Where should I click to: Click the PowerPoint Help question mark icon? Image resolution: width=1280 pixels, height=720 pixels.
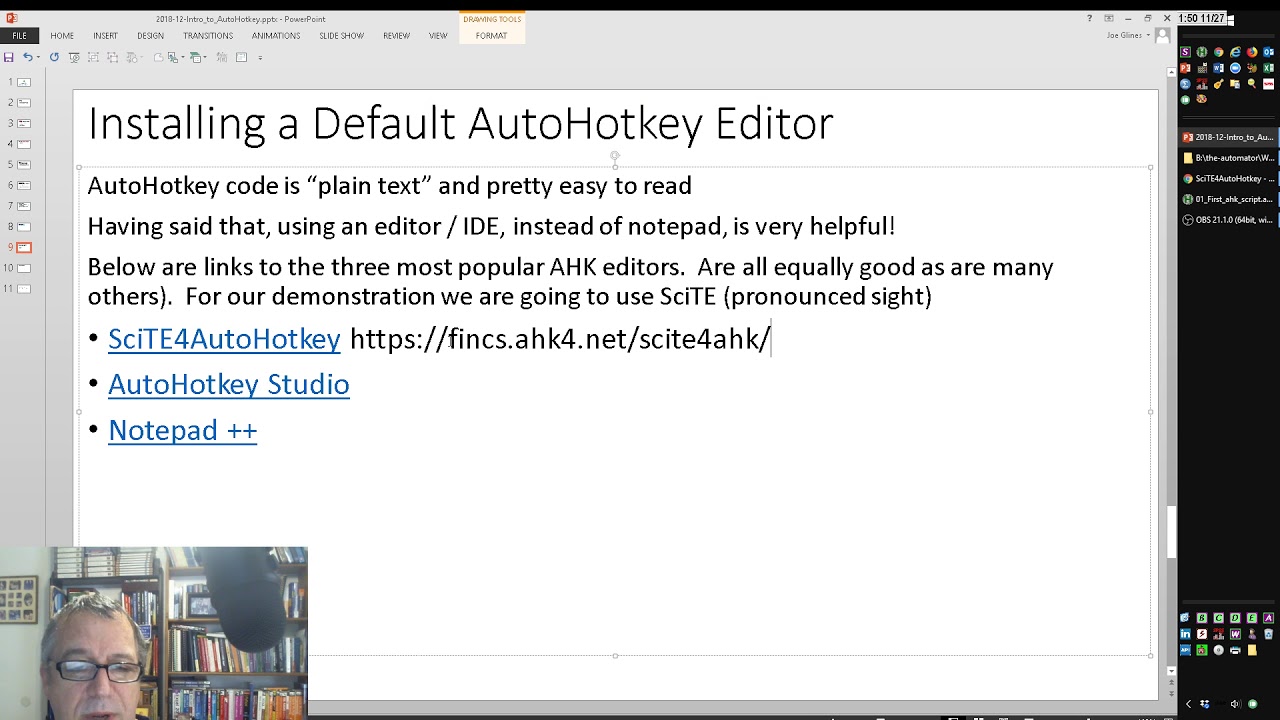(1090, 18)
